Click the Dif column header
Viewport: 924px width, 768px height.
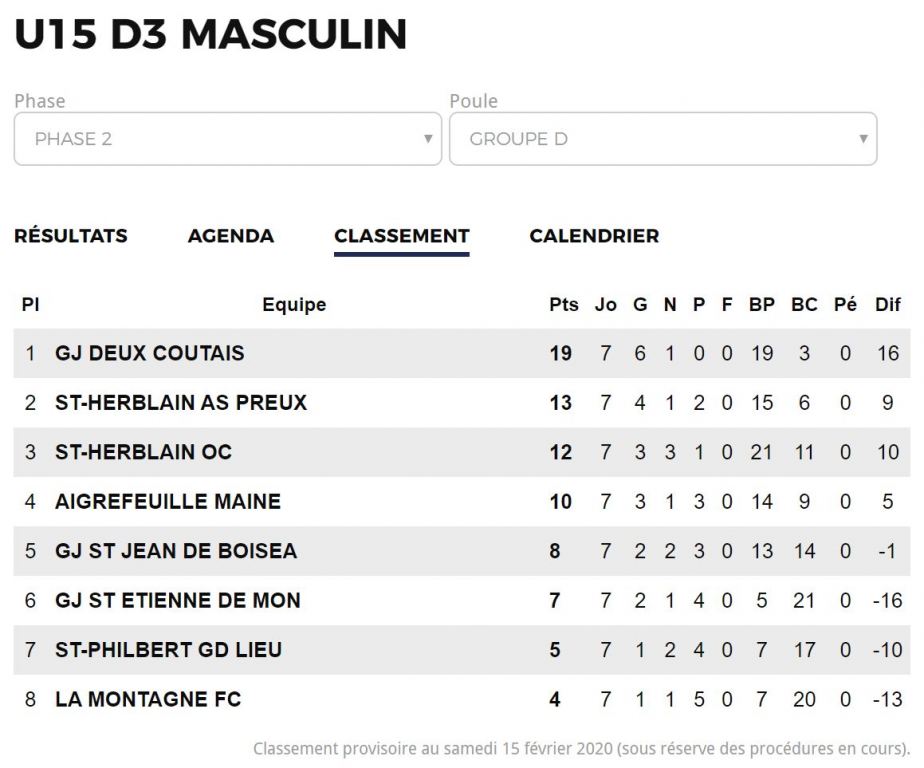(x=887, y=305)
